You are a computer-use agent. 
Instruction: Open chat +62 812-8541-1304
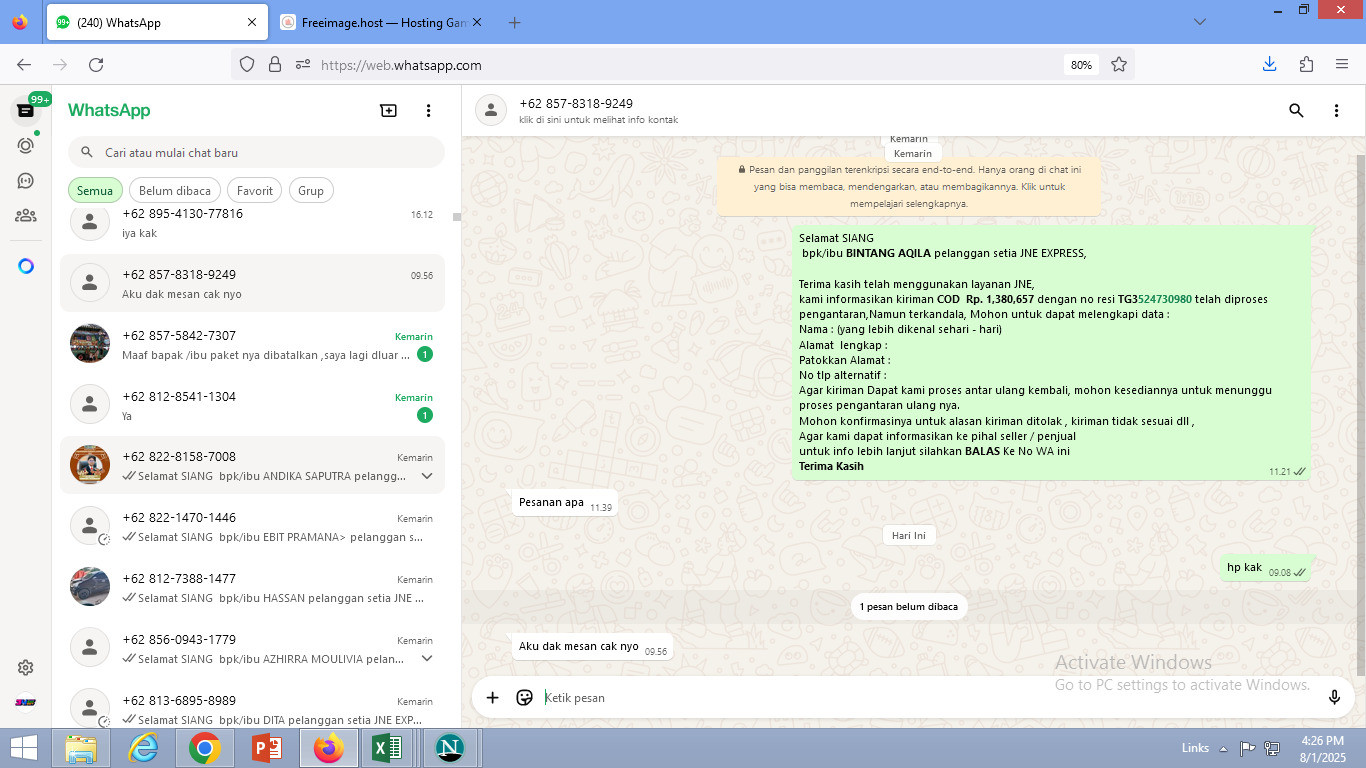click(252, 405)
